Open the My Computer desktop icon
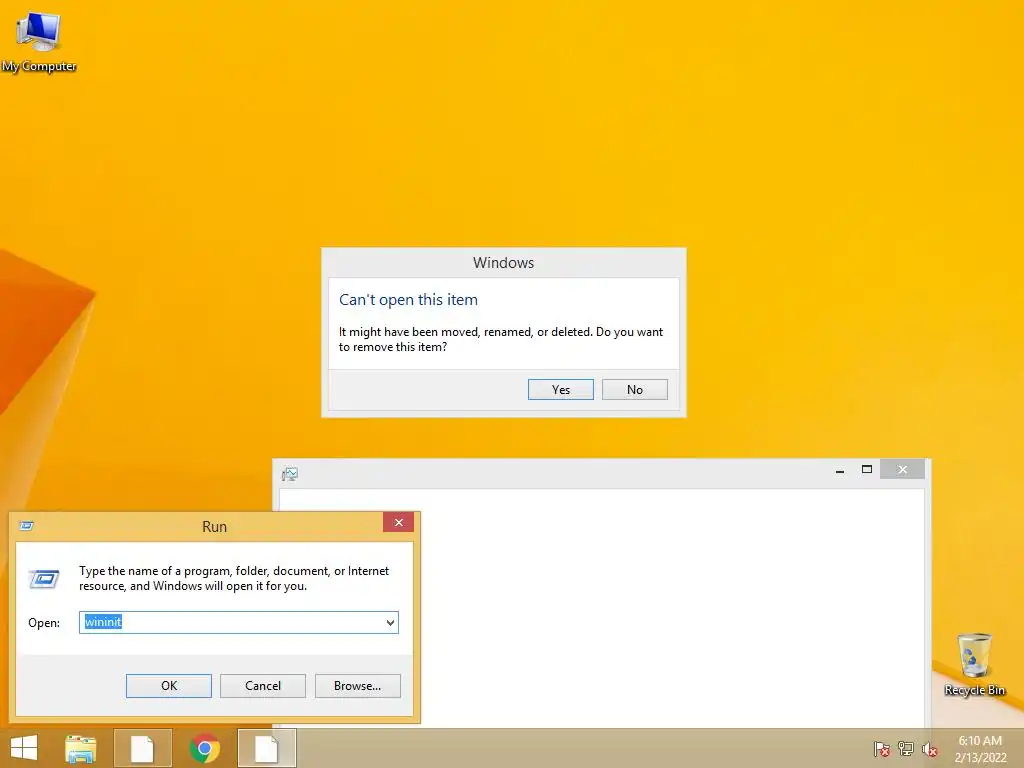This screenshot has width=1024, height=768. coord(39,40)
